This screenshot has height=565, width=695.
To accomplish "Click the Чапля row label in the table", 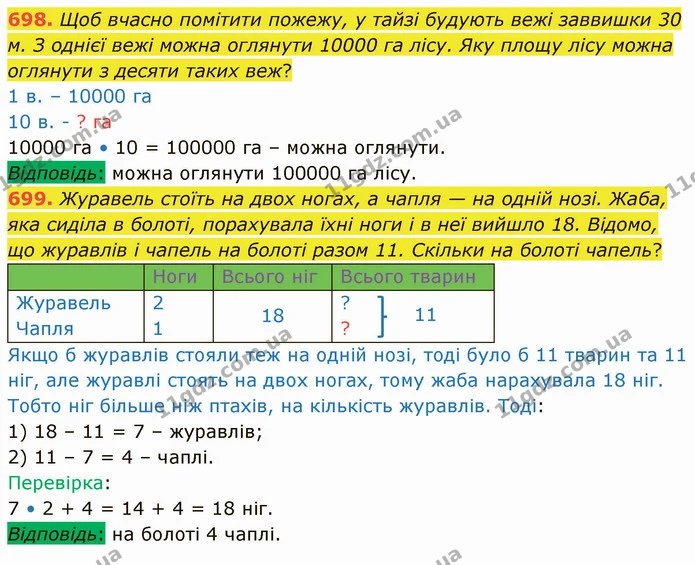I will (45, 329).
